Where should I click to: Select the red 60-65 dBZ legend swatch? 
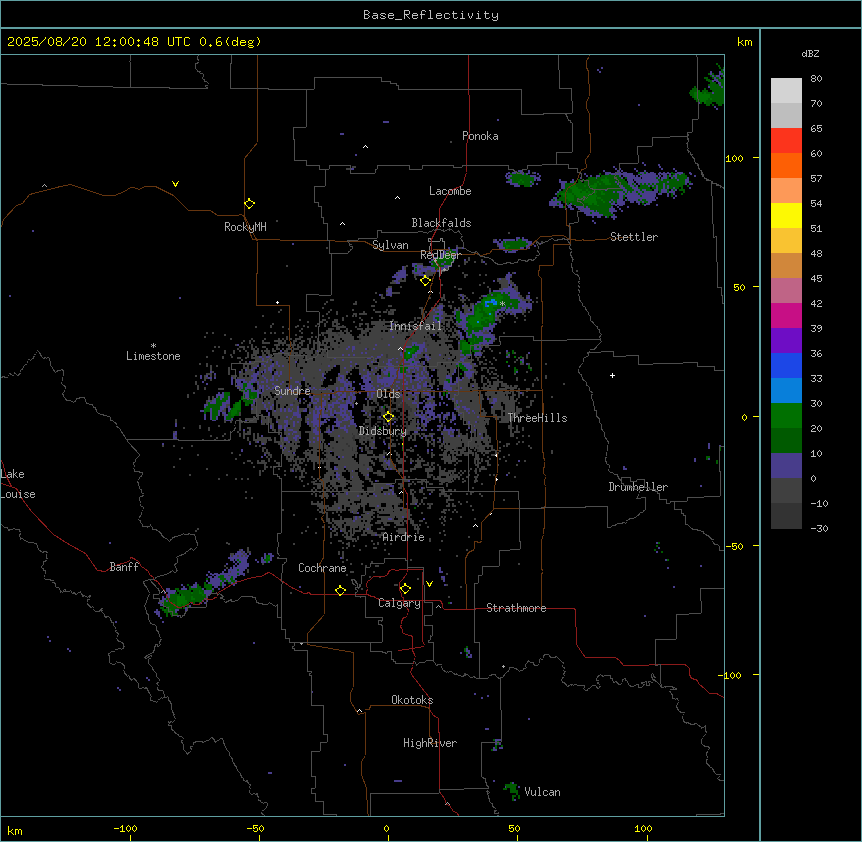[x=786, y=141]
